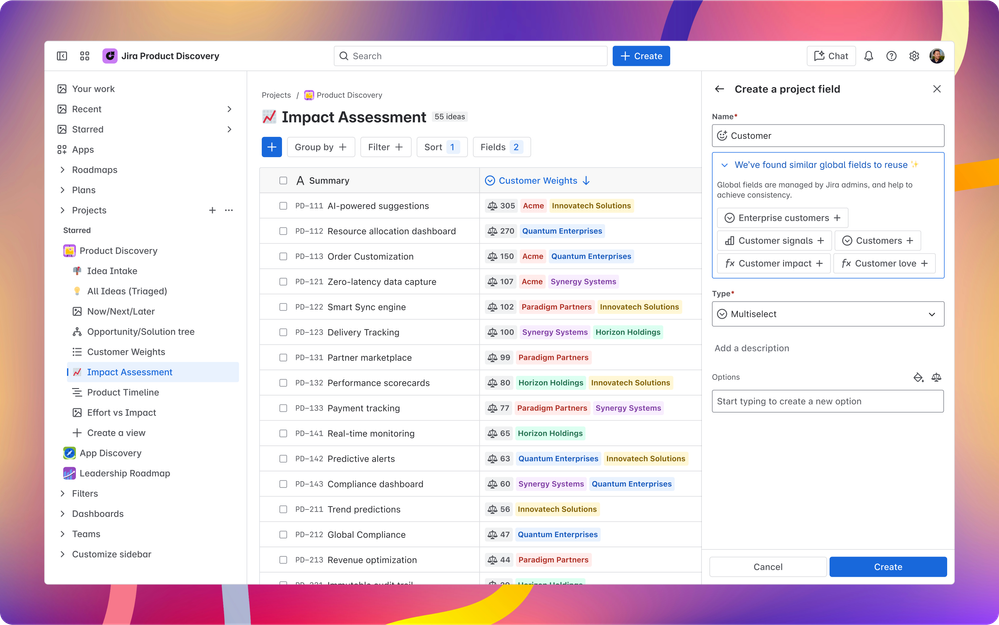Click the new option input field

pyautogui.click(x=828, y=401)
